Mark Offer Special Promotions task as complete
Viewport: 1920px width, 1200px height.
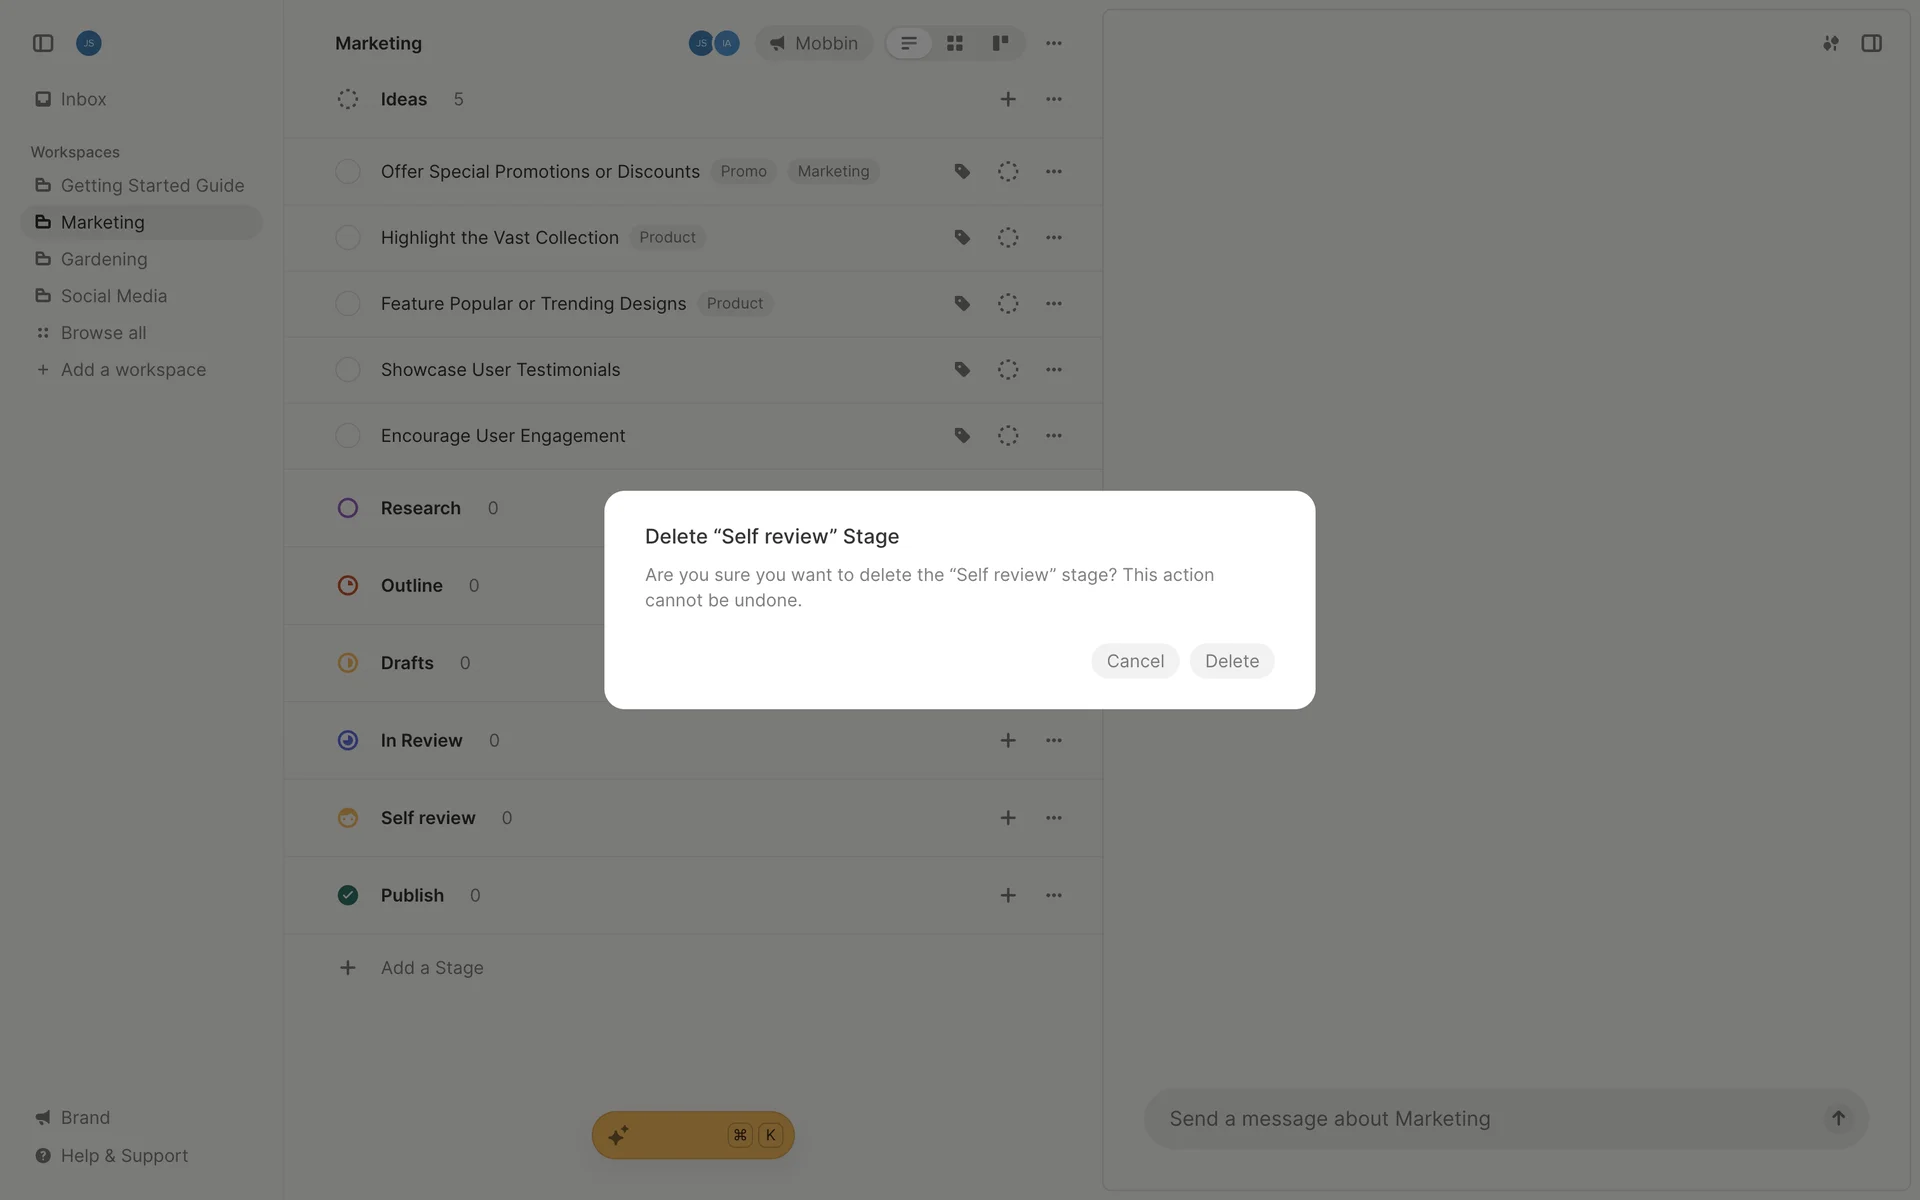[348, 172]
